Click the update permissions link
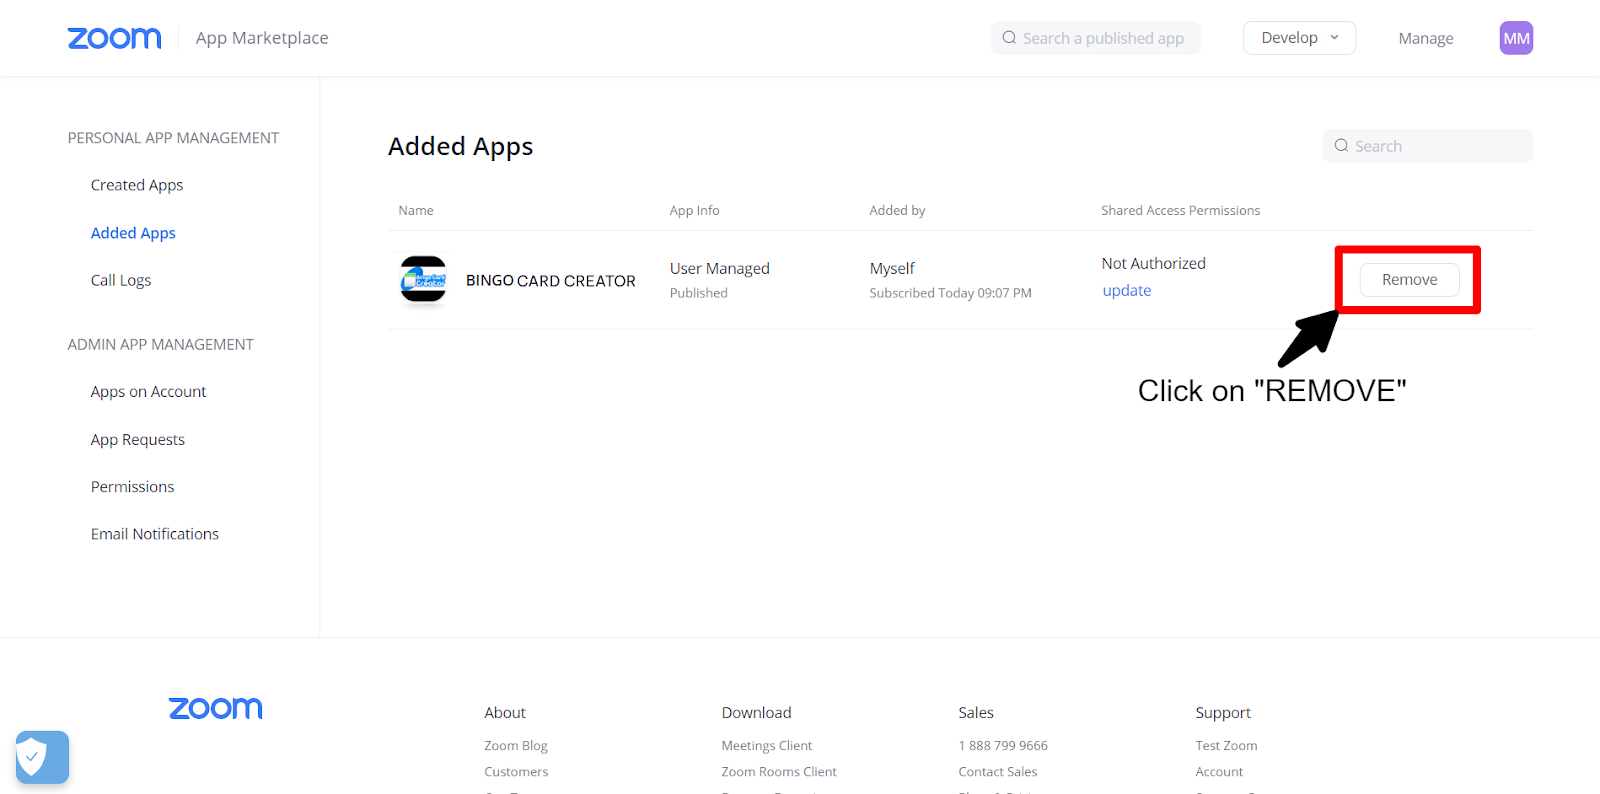1600x794 pixels. point(1126,291)
